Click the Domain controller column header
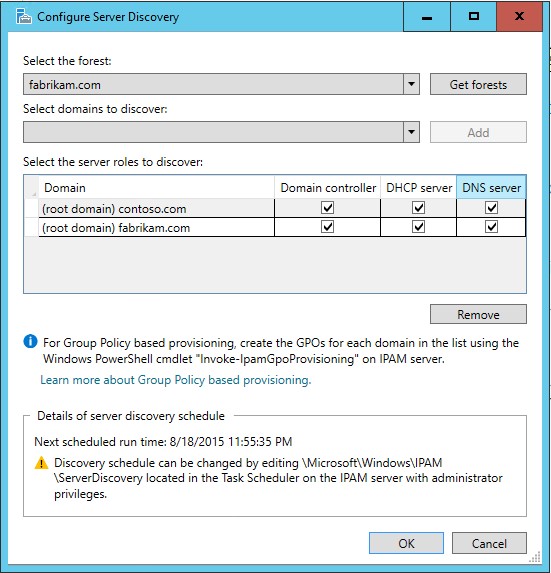The width and height of the screenshot is (551, 573). pos(328,187)
